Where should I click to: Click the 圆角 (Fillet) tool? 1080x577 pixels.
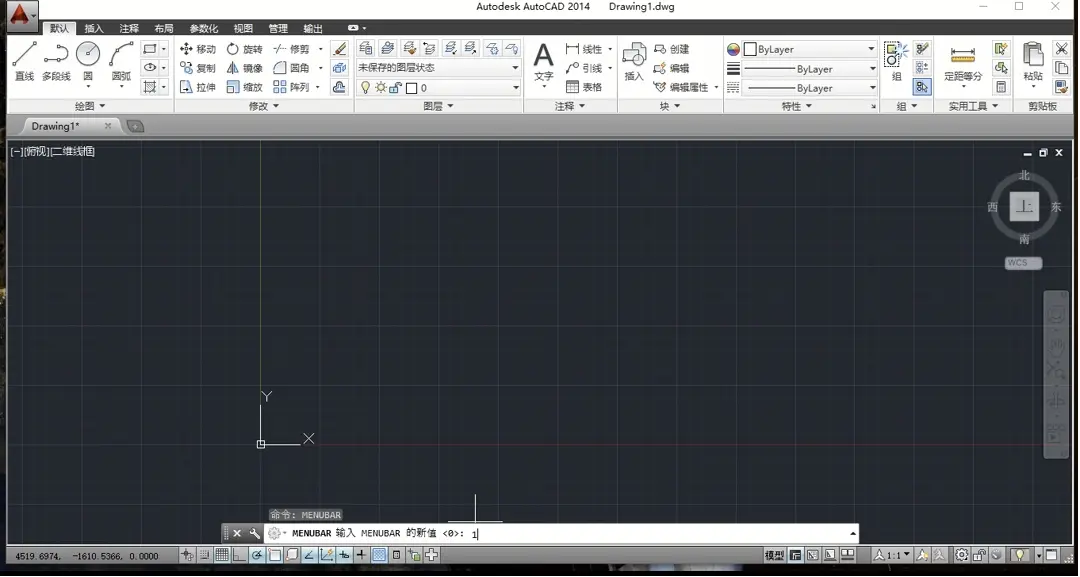click(291, 68)
